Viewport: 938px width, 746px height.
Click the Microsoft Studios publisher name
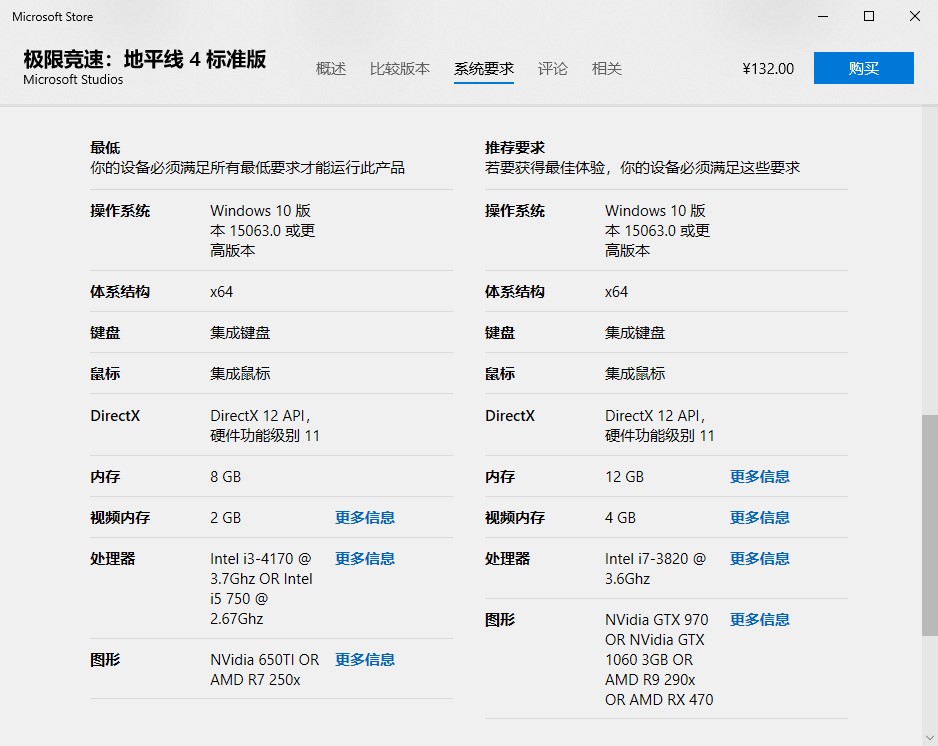coord(72,81)
